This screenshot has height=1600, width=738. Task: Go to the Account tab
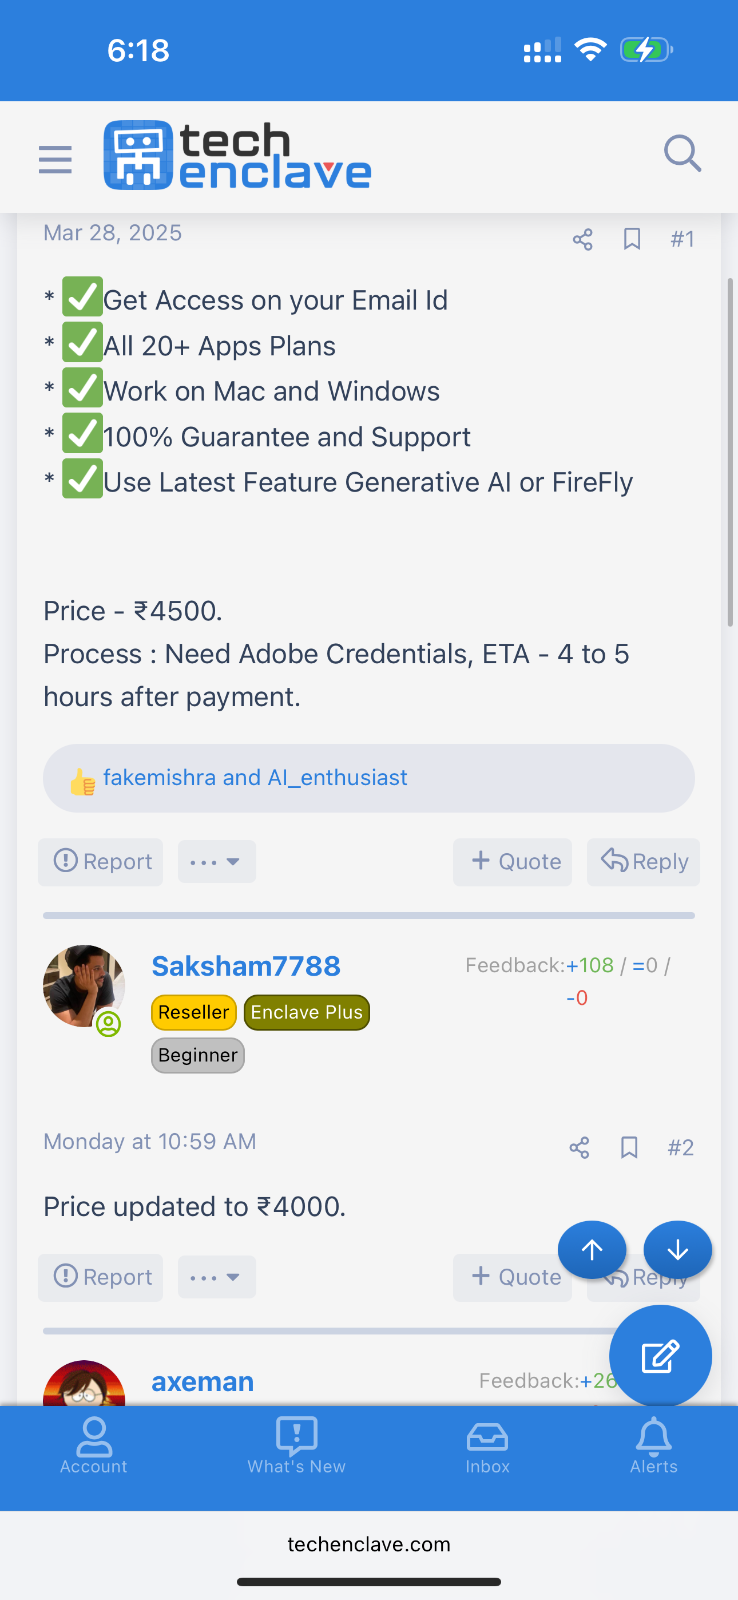(94, 1446)
